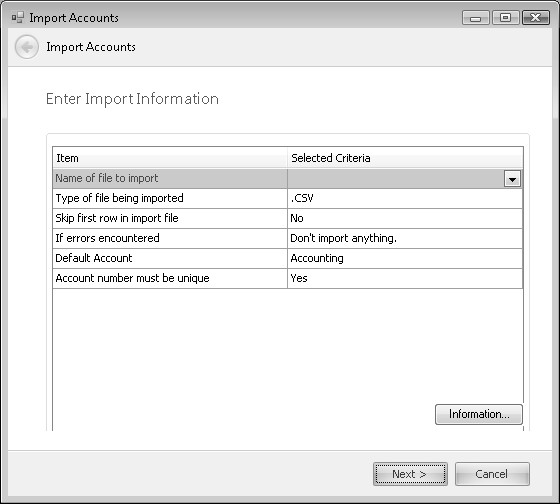This screenshot has width=560, height=504.
Task: Click the Selected Criteria column header
Action: tap(405, 158)
